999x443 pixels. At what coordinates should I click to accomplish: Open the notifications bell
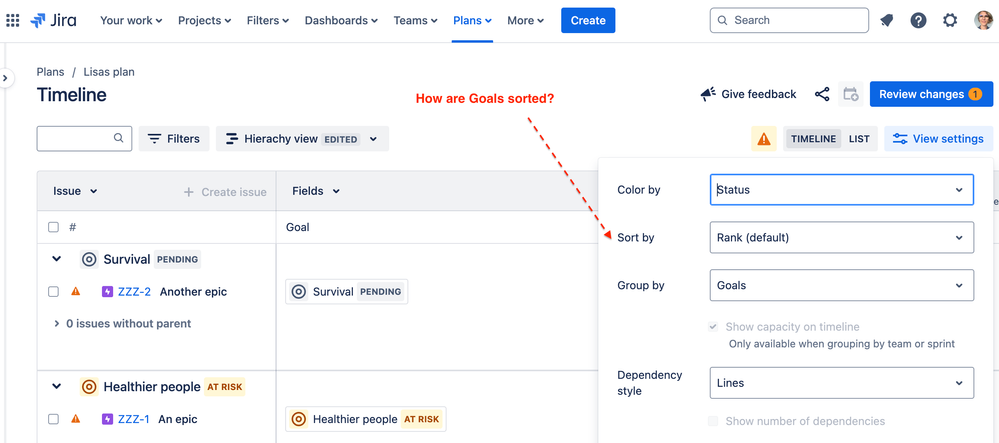[x=886, y=20]
